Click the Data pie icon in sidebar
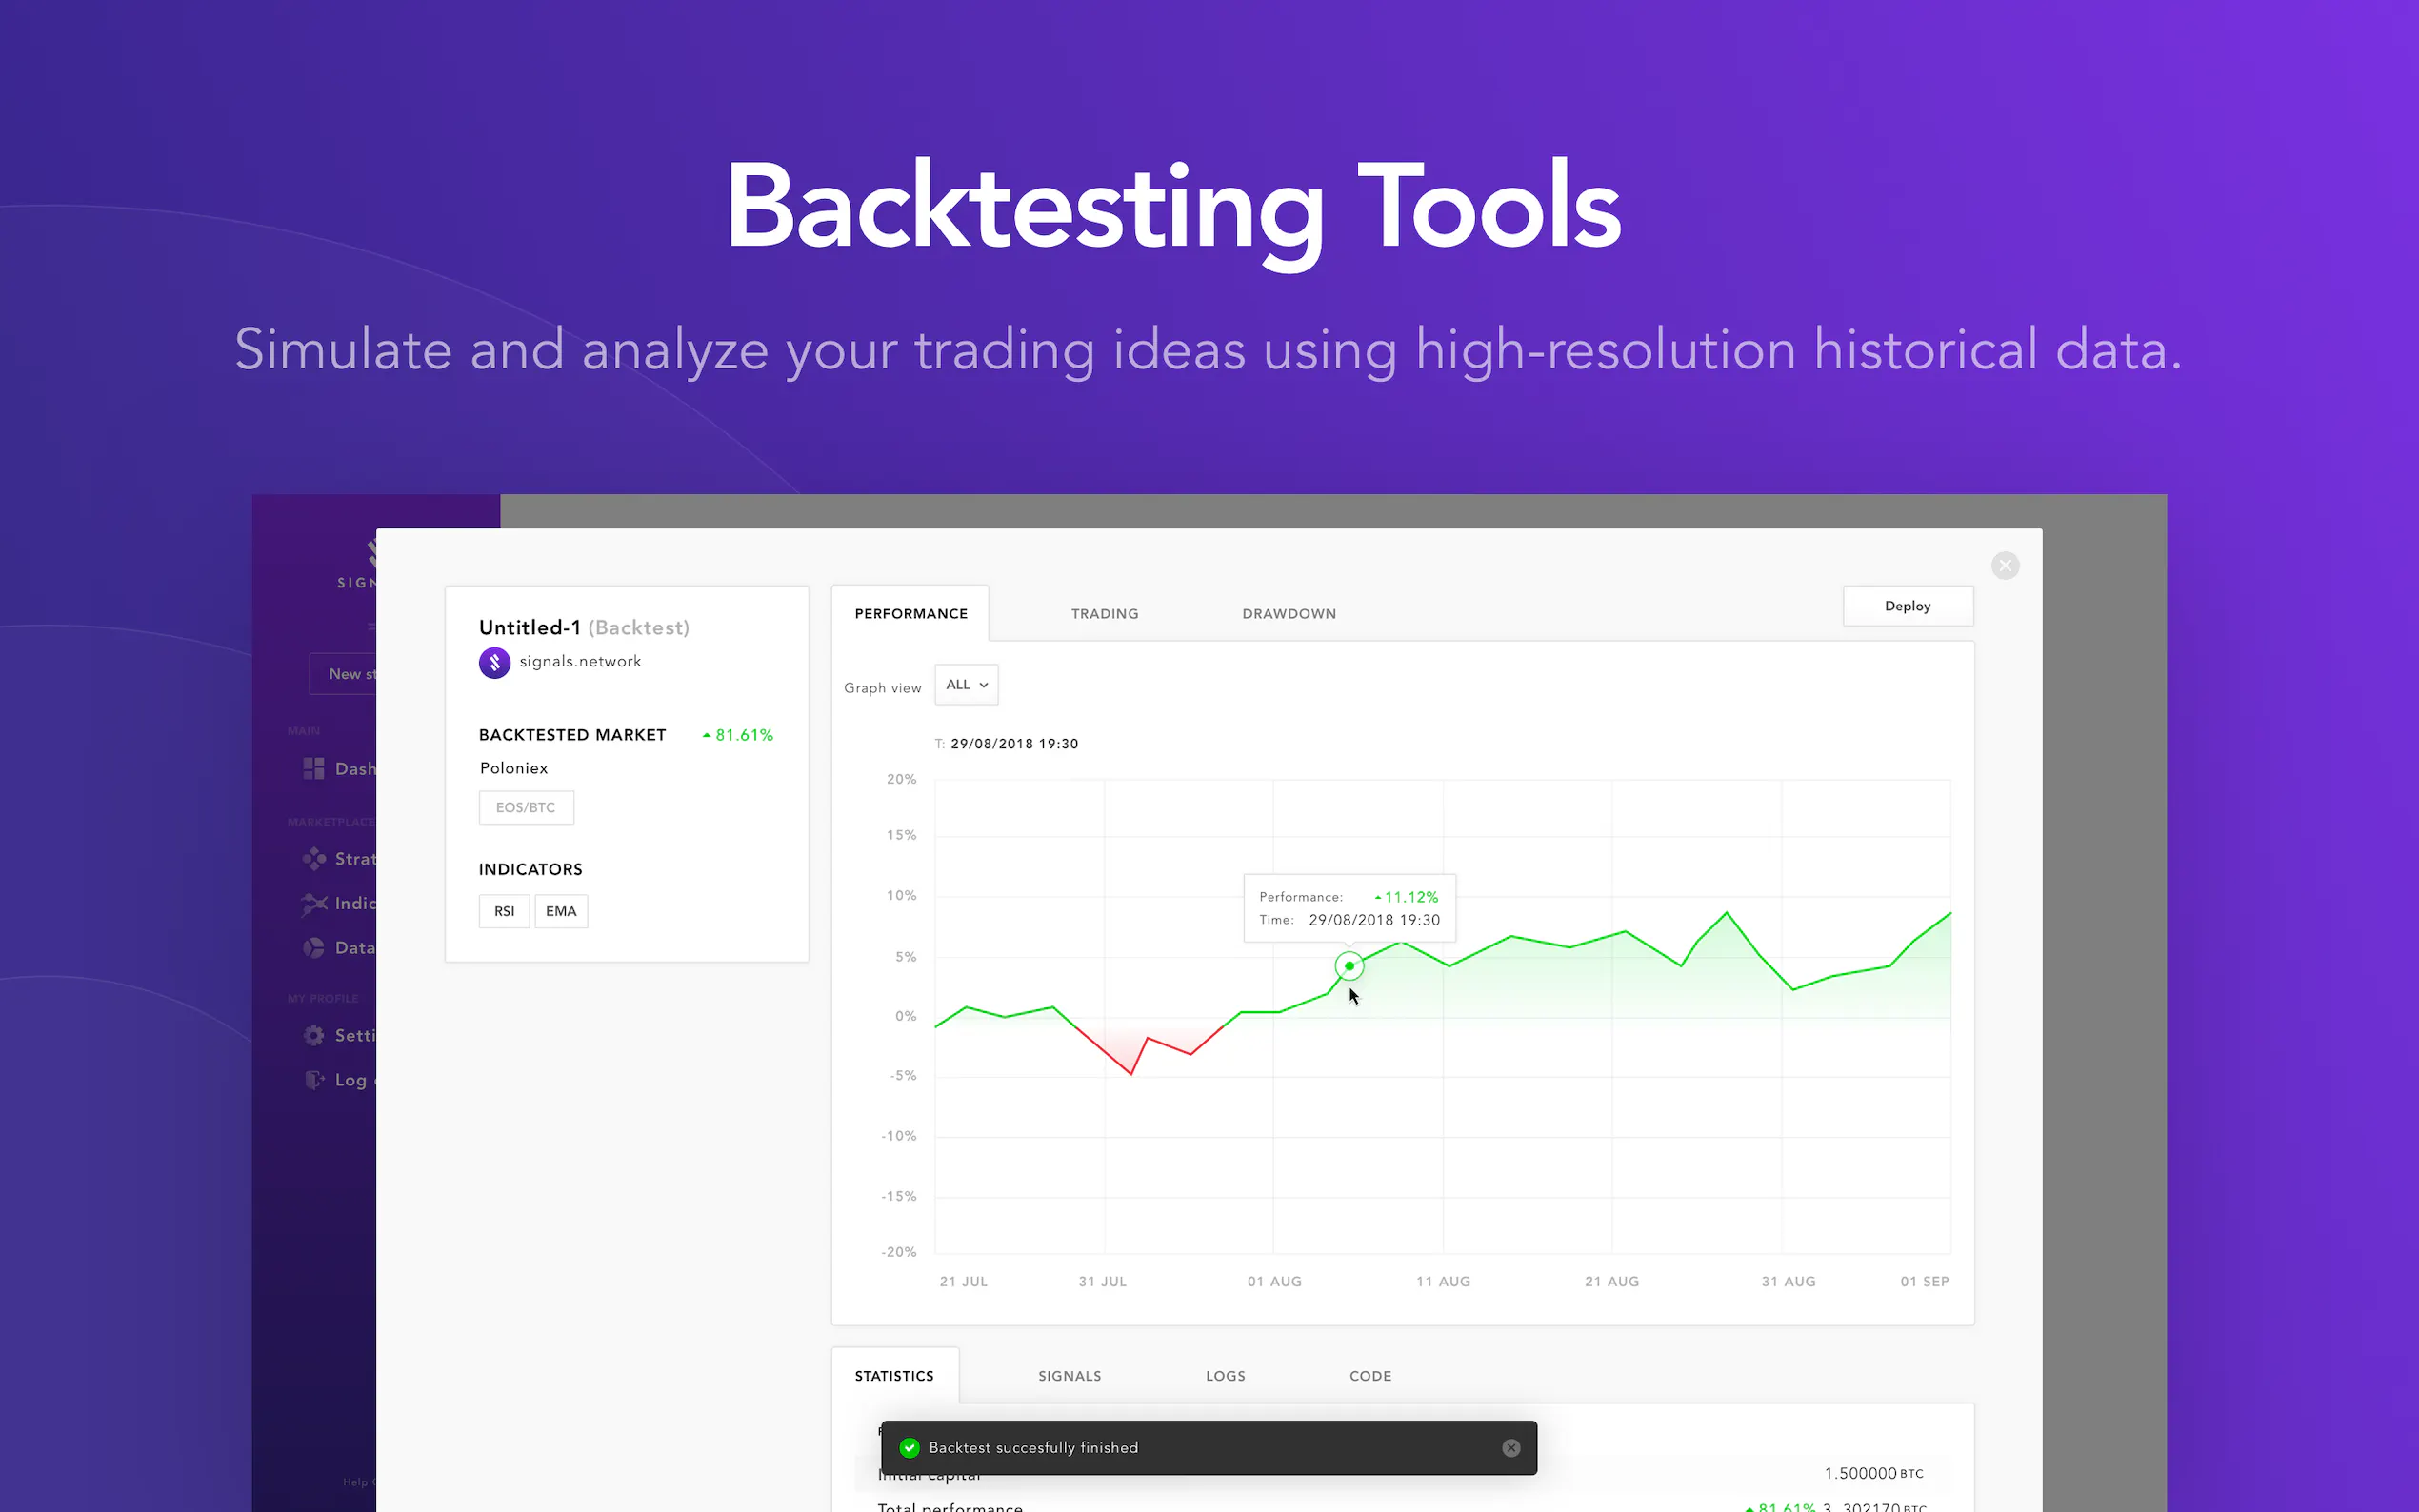This screenshot has height=1512, width=2419. pos(314,947)
